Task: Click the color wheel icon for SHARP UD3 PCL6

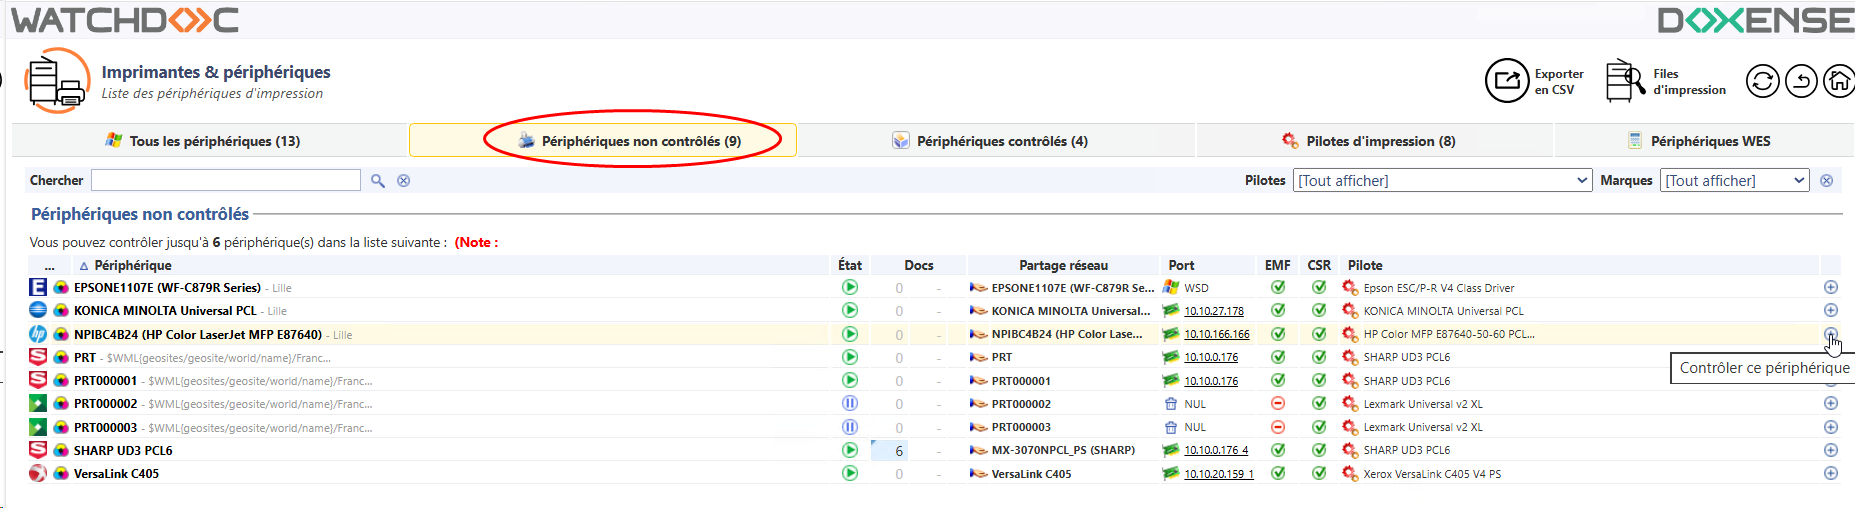Action: [61, 451]
